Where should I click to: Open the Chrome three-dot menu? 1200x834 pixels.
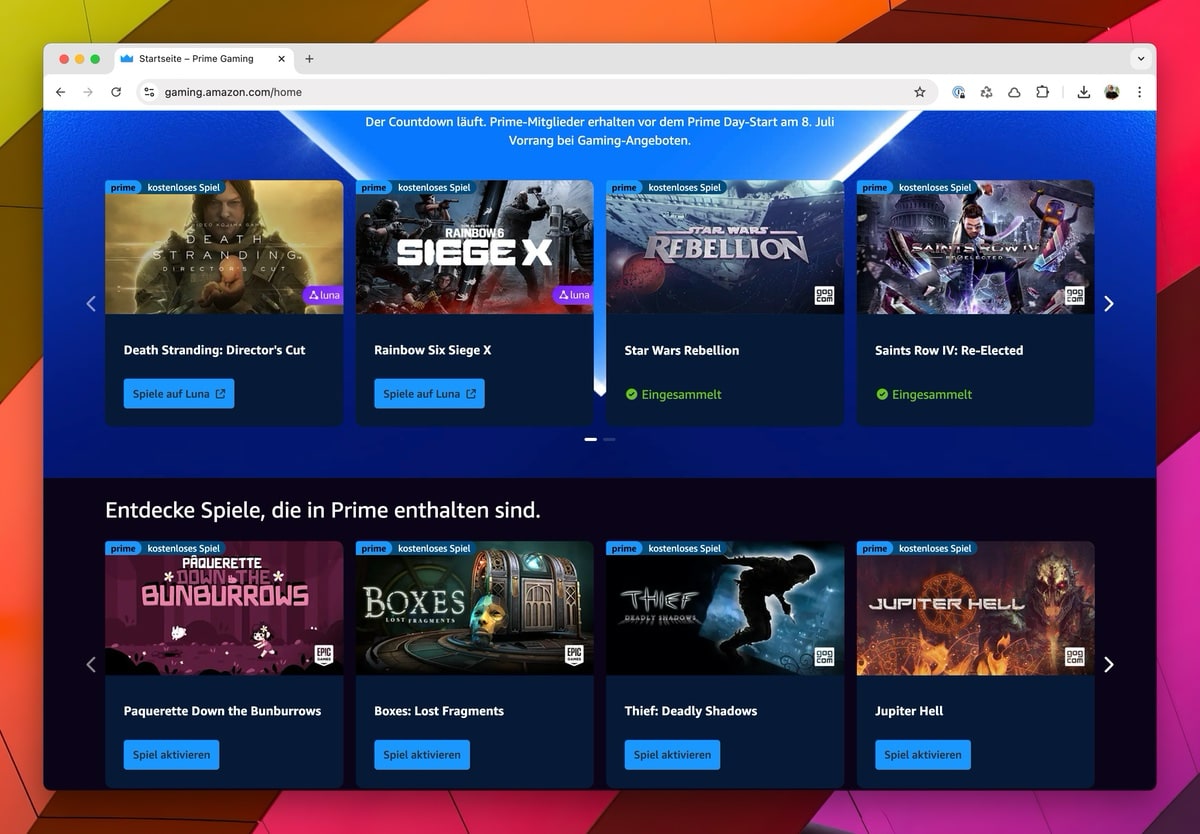(x=1139, y=92)
